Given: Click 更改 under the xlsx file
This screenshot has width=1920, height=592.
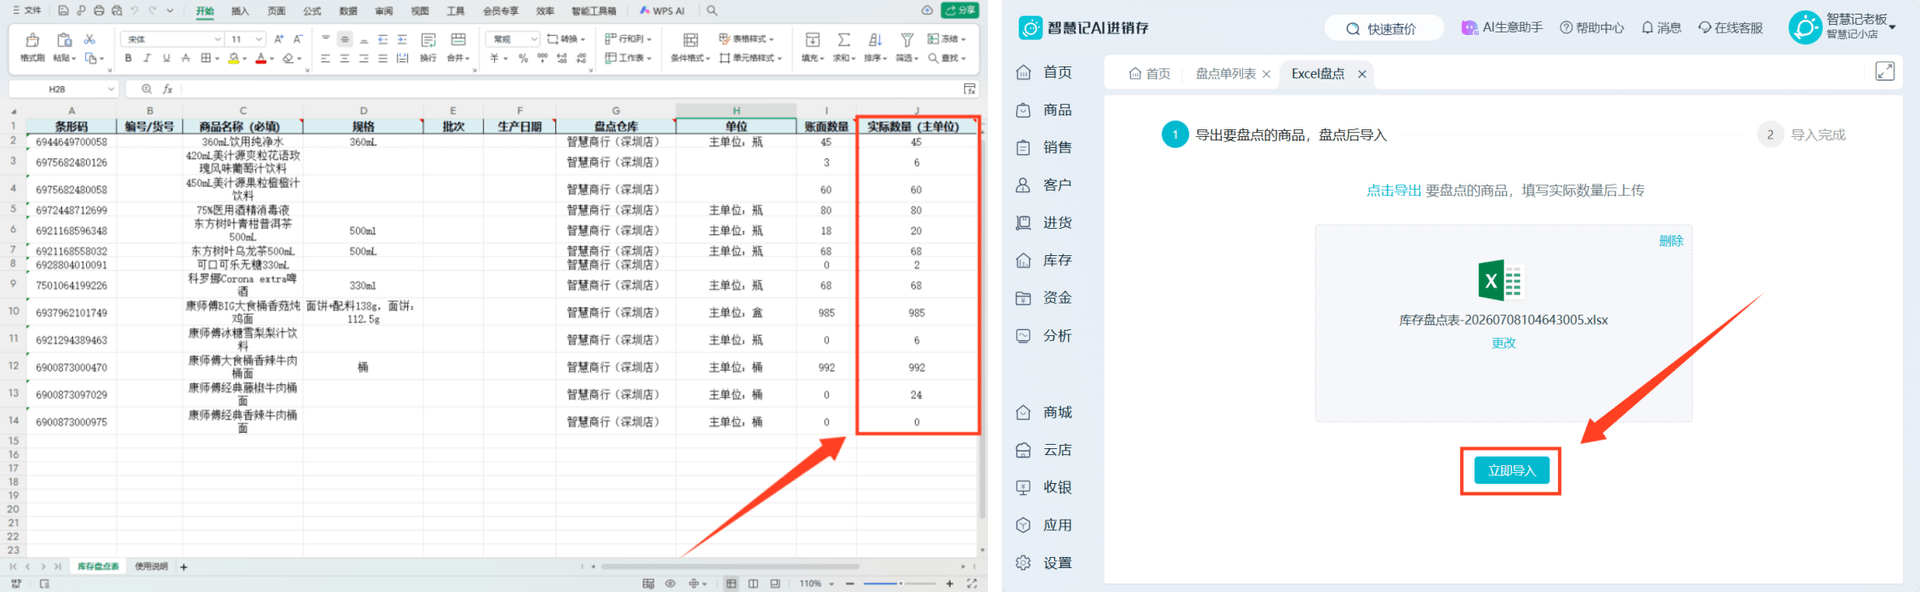Looking at the screenshot, I should pyautogui.click(x=1504, y=343).
